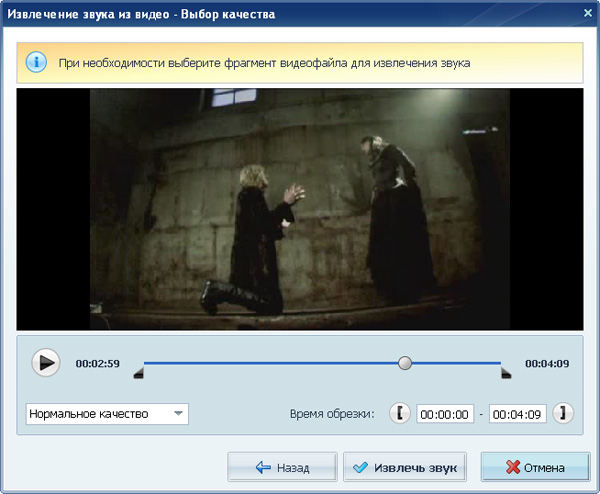Click the total duration label beside the timeline
Viewport: 600px width, 494px height.
pos(547,363)
